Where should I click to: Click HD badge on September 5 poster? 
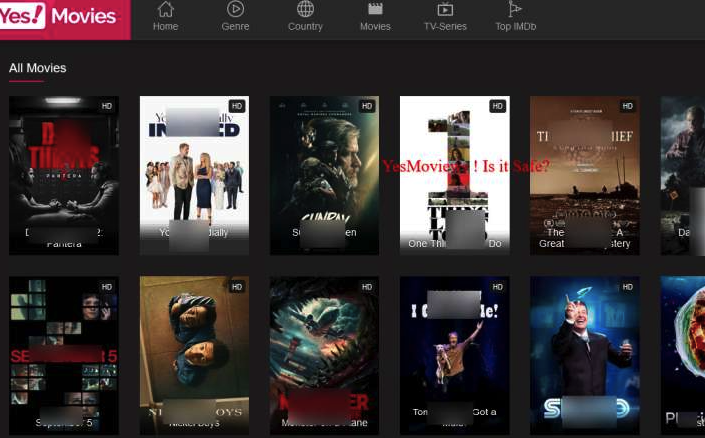(x=107, y=287)
